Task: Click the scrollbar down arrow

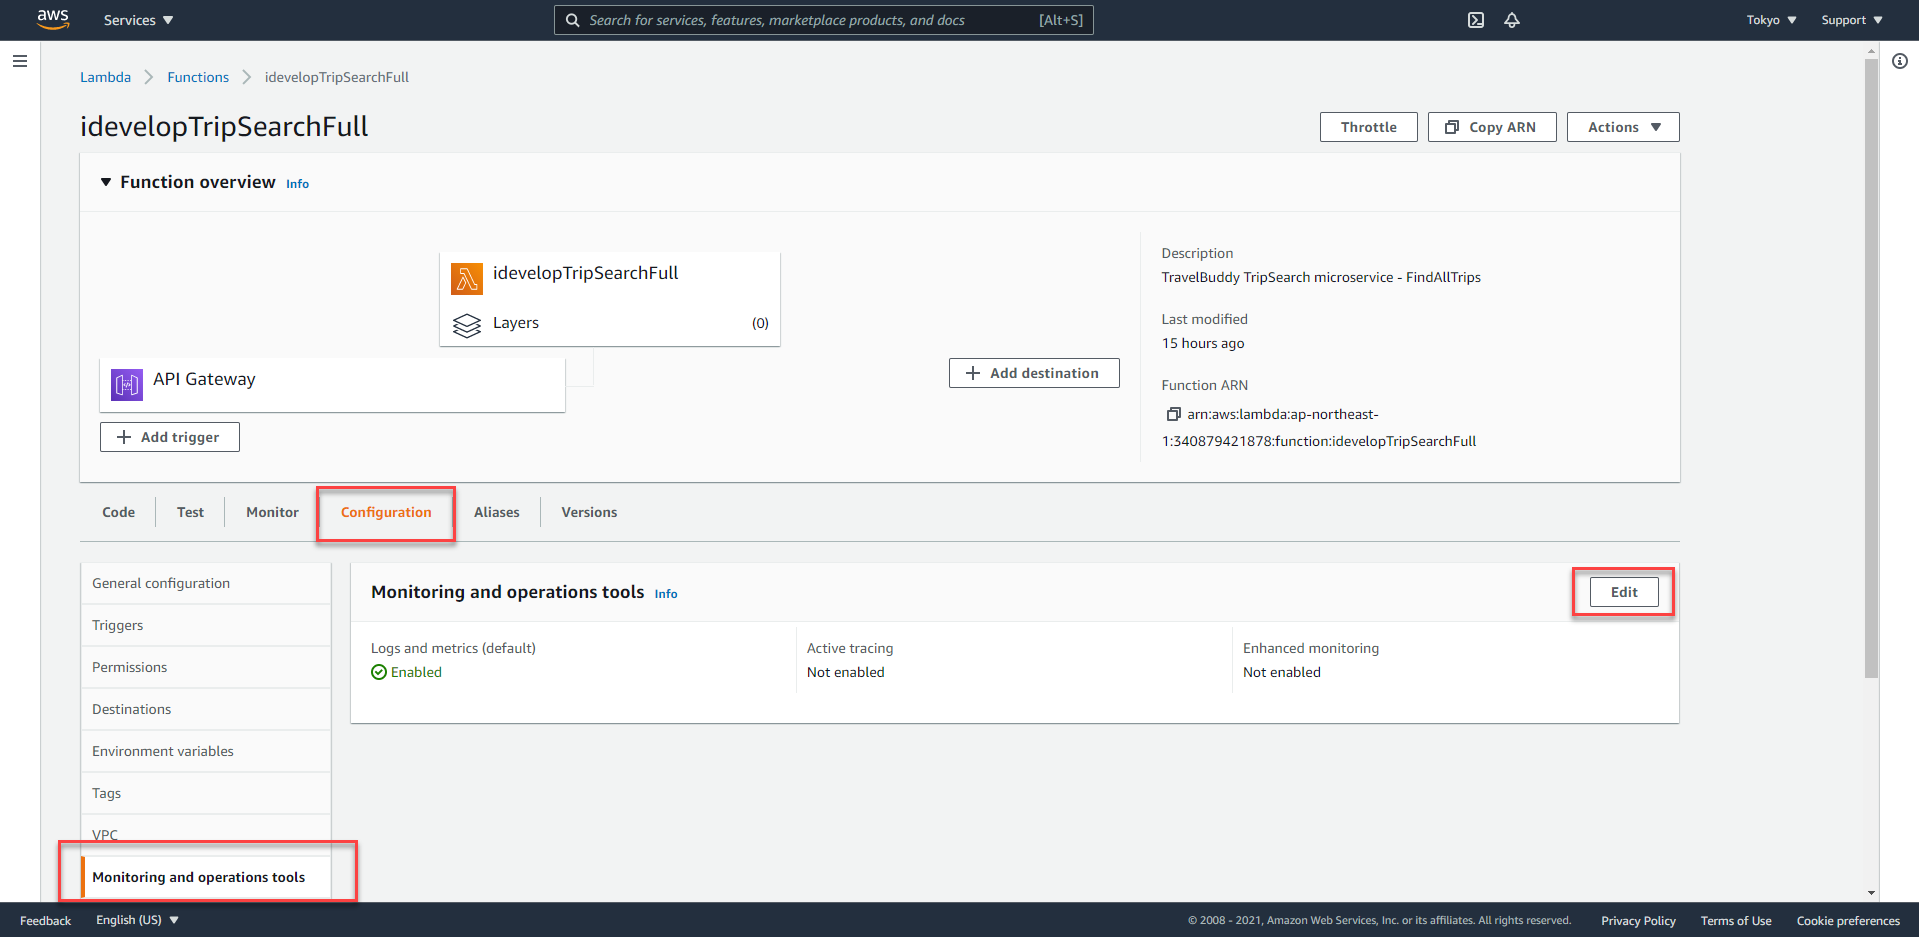Action: [1871, 893]
